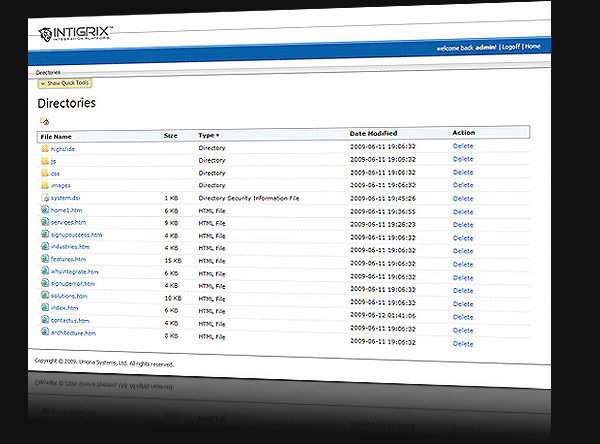Delete the js directory

(x=463, y=159)
